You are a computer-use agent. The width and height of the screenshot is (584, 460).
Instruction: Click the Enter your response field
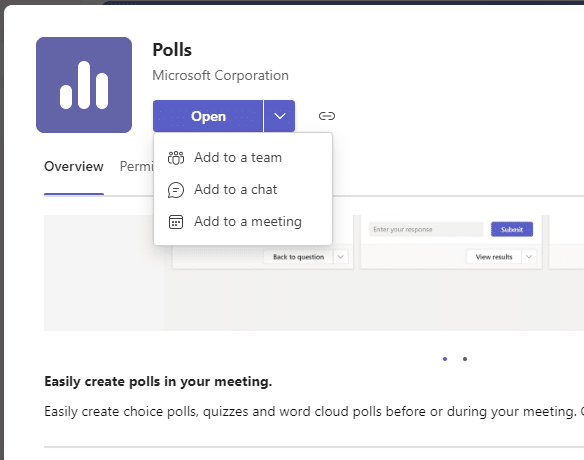pos(426,229)
